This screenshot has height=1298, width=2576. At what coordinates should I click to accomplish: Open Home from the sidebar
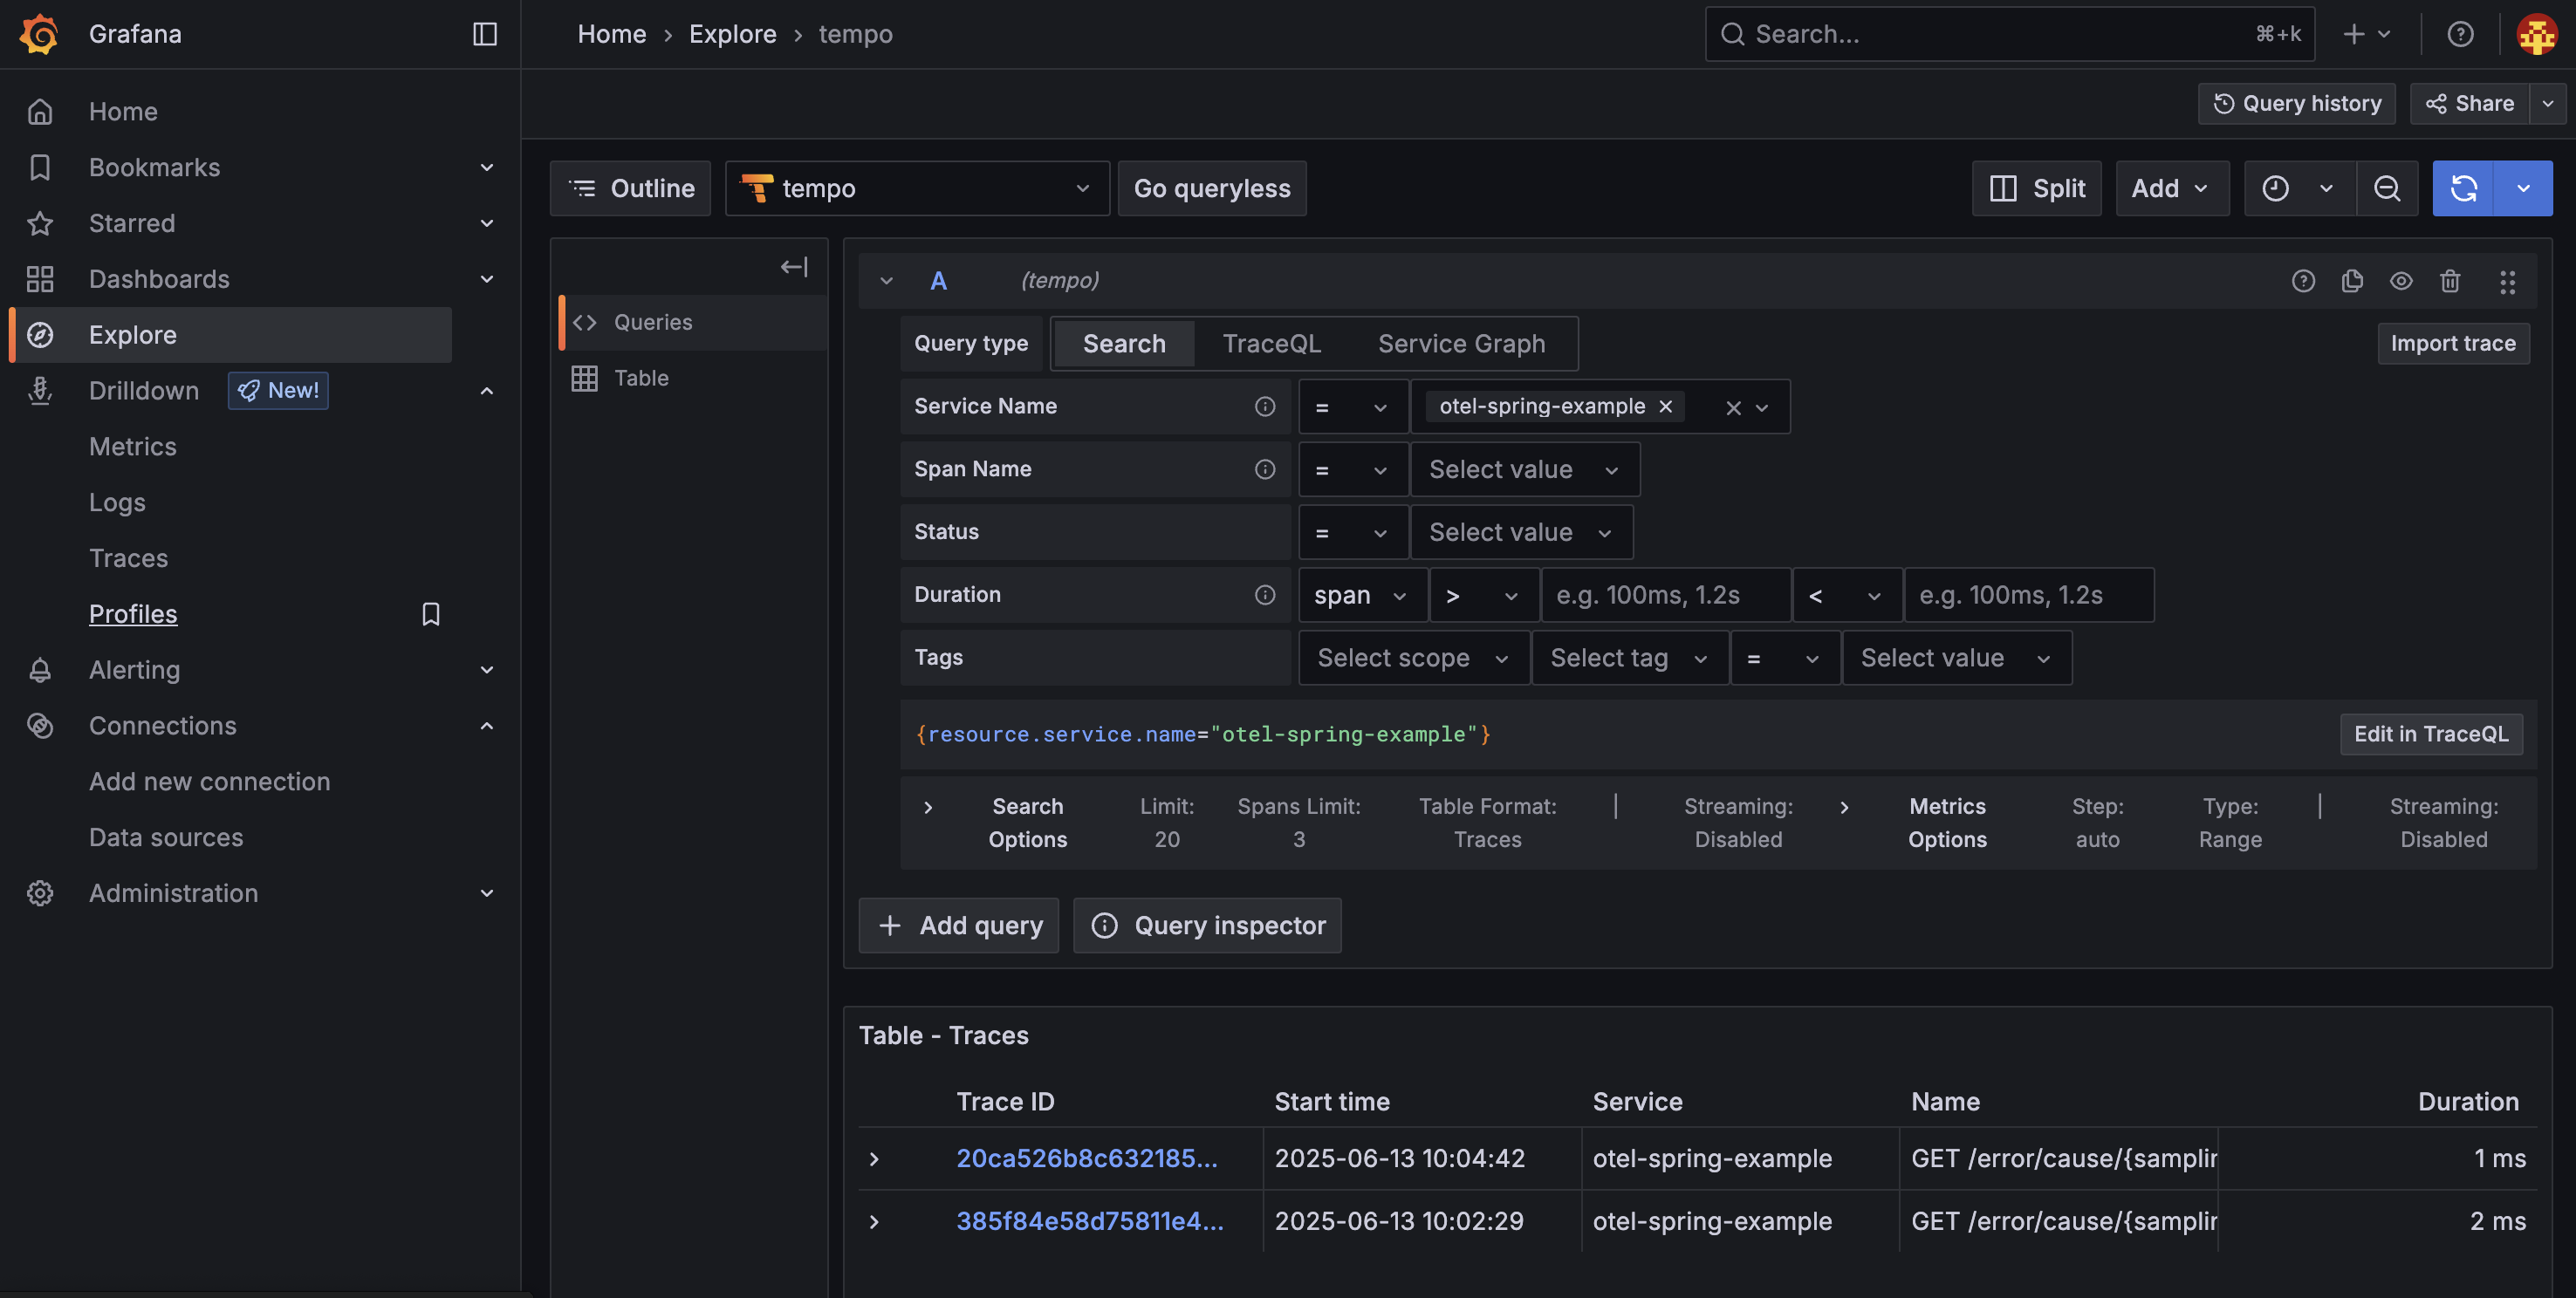click(123, 111)
